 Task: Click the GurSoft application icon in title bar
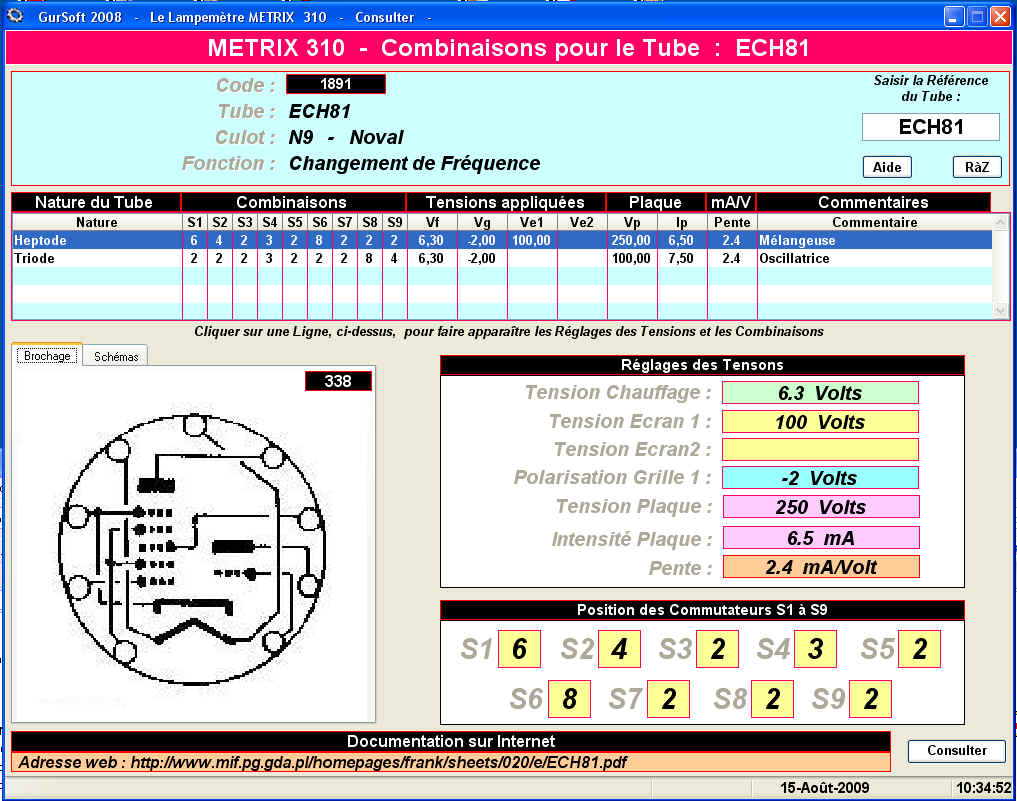point(16,16)
